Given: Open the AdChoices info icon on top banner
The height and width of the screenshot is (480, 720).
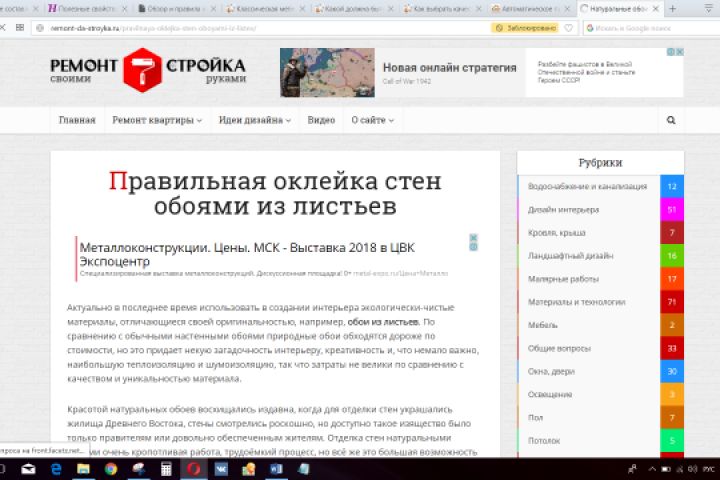Looking at the screenshot, I should pos(671,52).
